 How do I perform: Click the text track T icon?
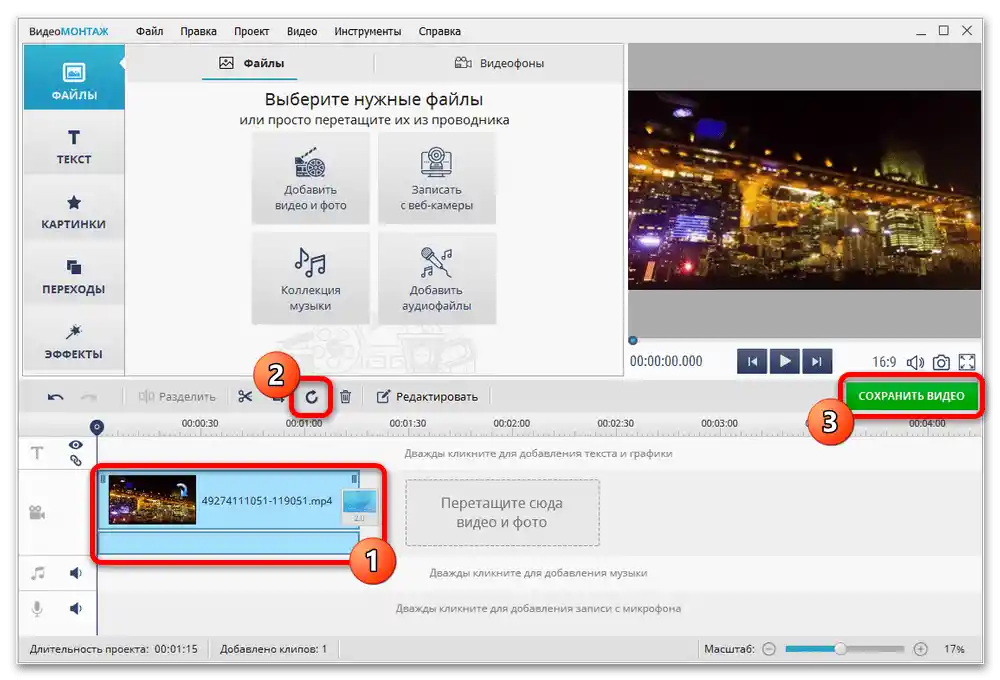pyautogui.click(x=37, y=453)
